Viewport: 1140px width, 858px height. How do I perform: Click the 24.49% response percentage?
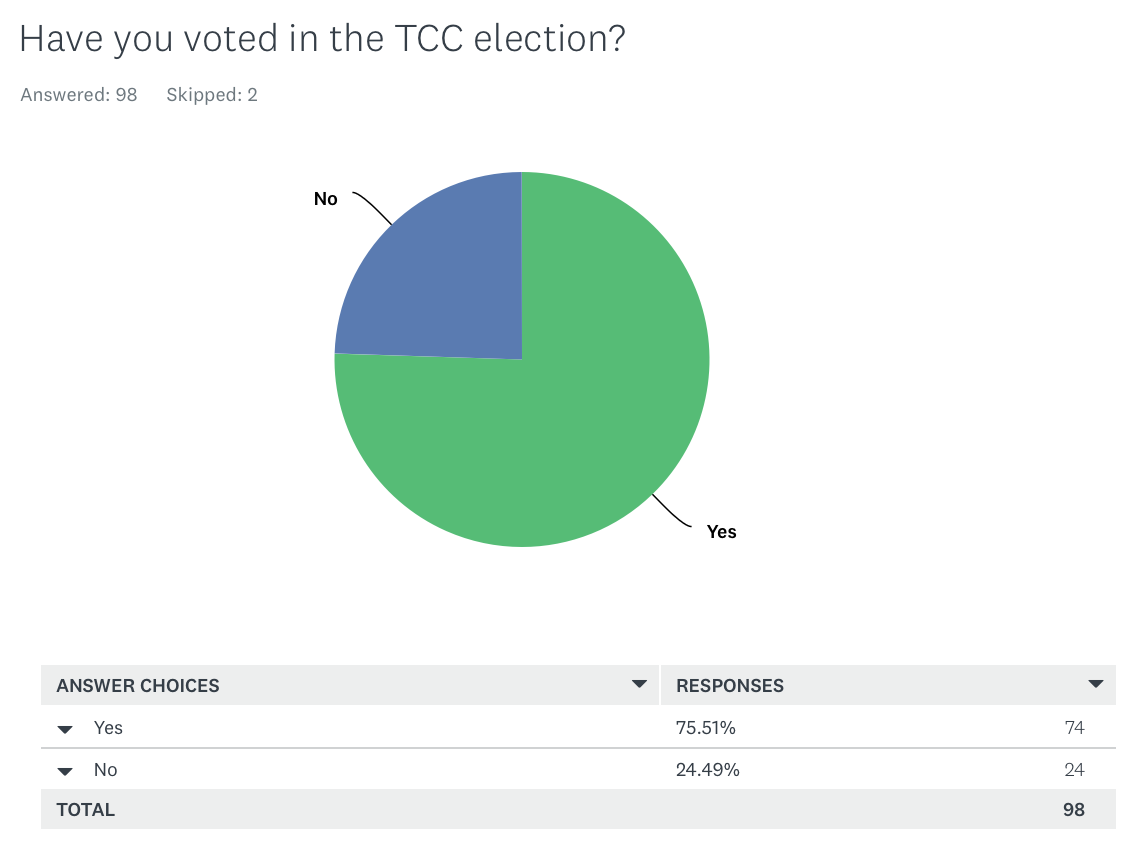tap(708, 770)
